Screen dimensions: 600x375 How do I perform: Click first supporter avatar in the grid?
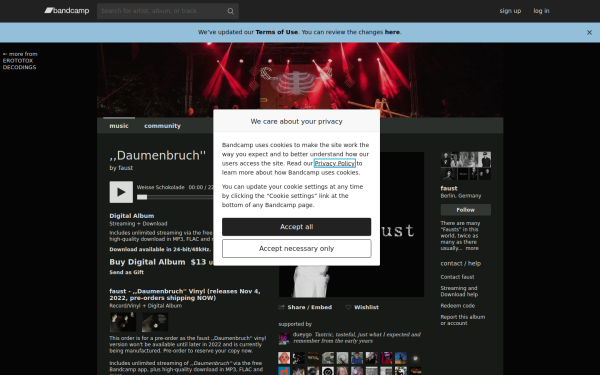[x=284, y=358]
